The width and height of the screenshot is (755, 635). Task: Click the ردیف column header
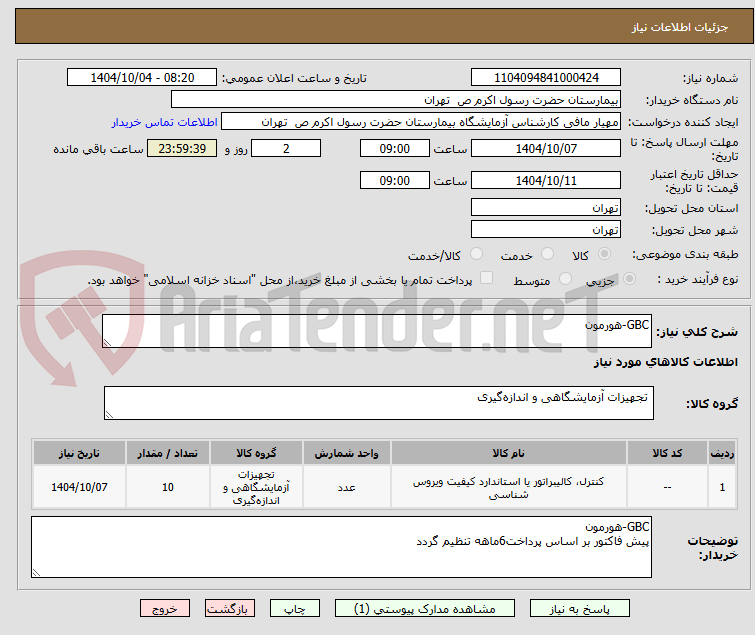[722, 453]
